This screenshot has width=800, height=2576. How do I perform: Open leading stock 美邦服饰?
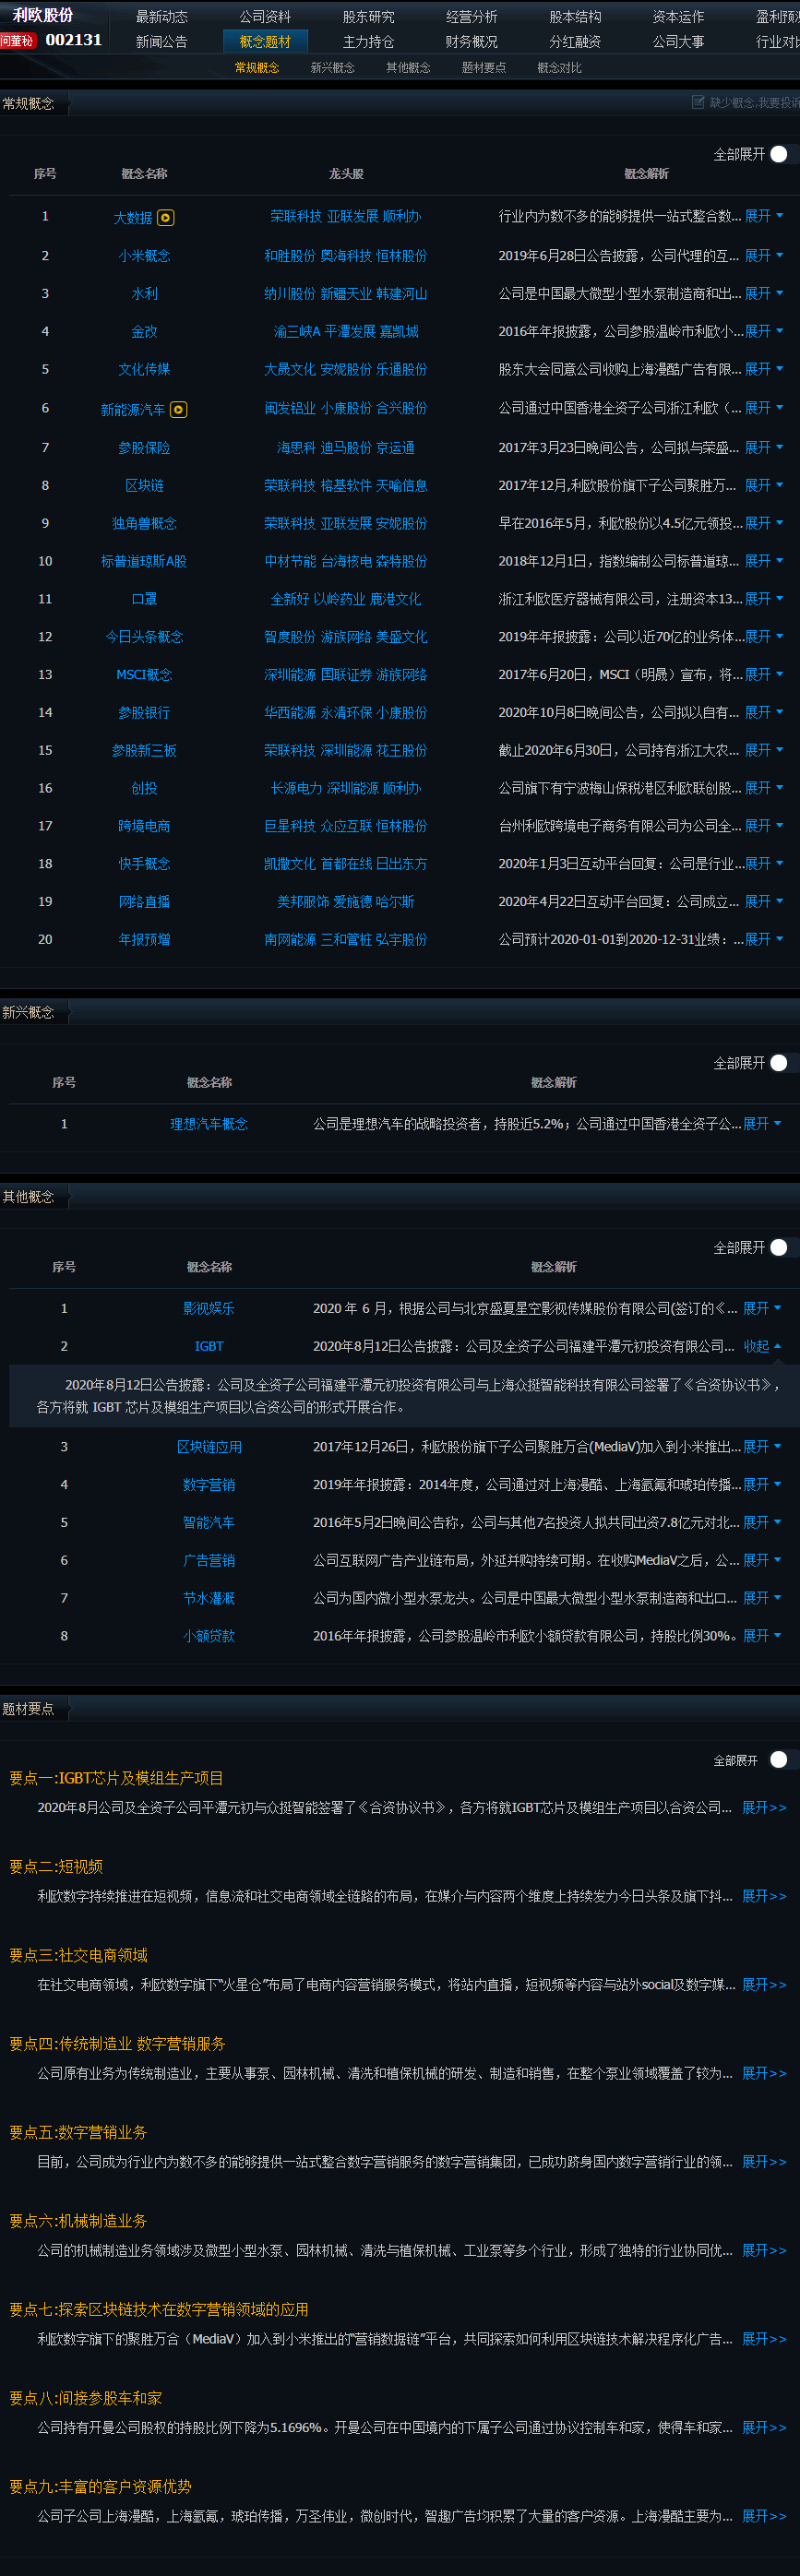[302, 902]
